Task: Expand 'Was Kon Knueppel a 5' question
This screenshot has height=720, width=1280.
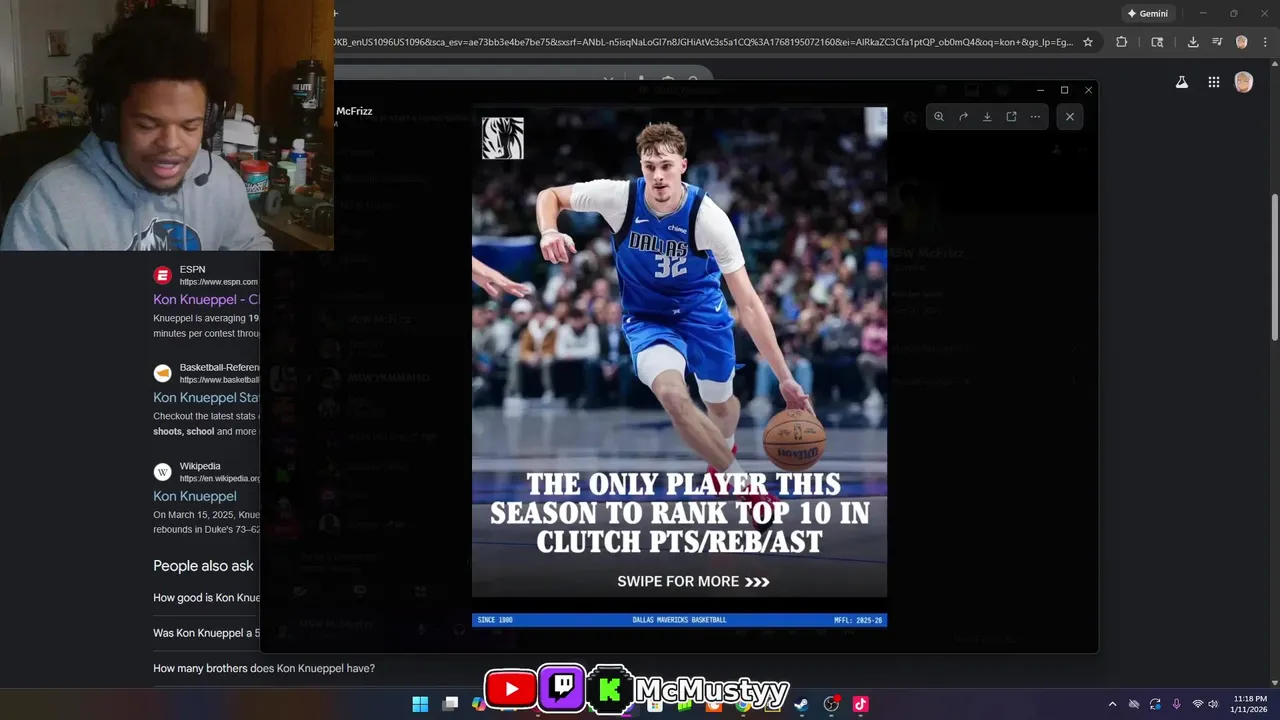Action: (x=206, y=633)
